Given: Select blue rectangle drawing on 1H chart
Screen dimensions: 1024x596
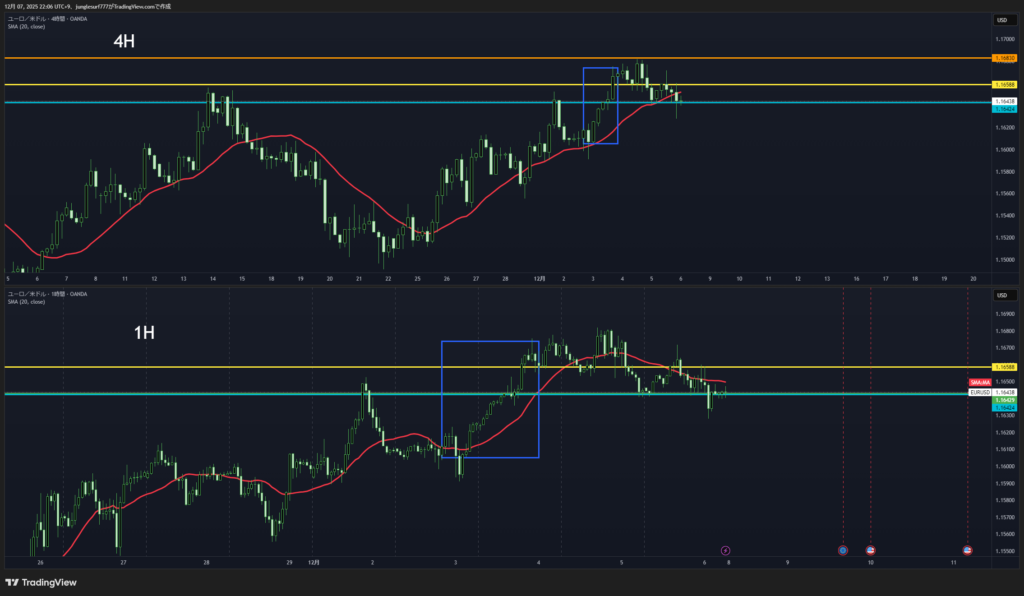Looking at the screenshot, I should tap(442, 400).
